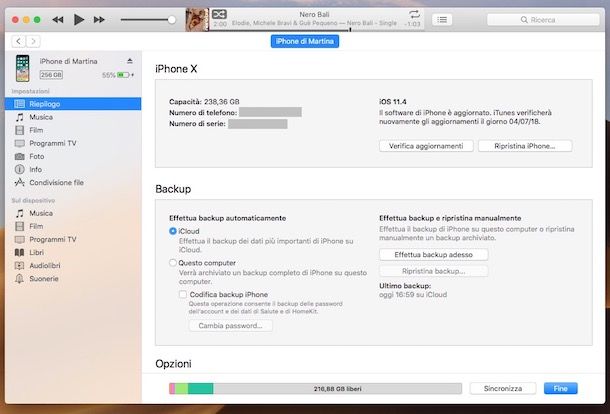Toggle the shuffle icon
This screenshot has height=414, width=610.
[x=219, y=14]
